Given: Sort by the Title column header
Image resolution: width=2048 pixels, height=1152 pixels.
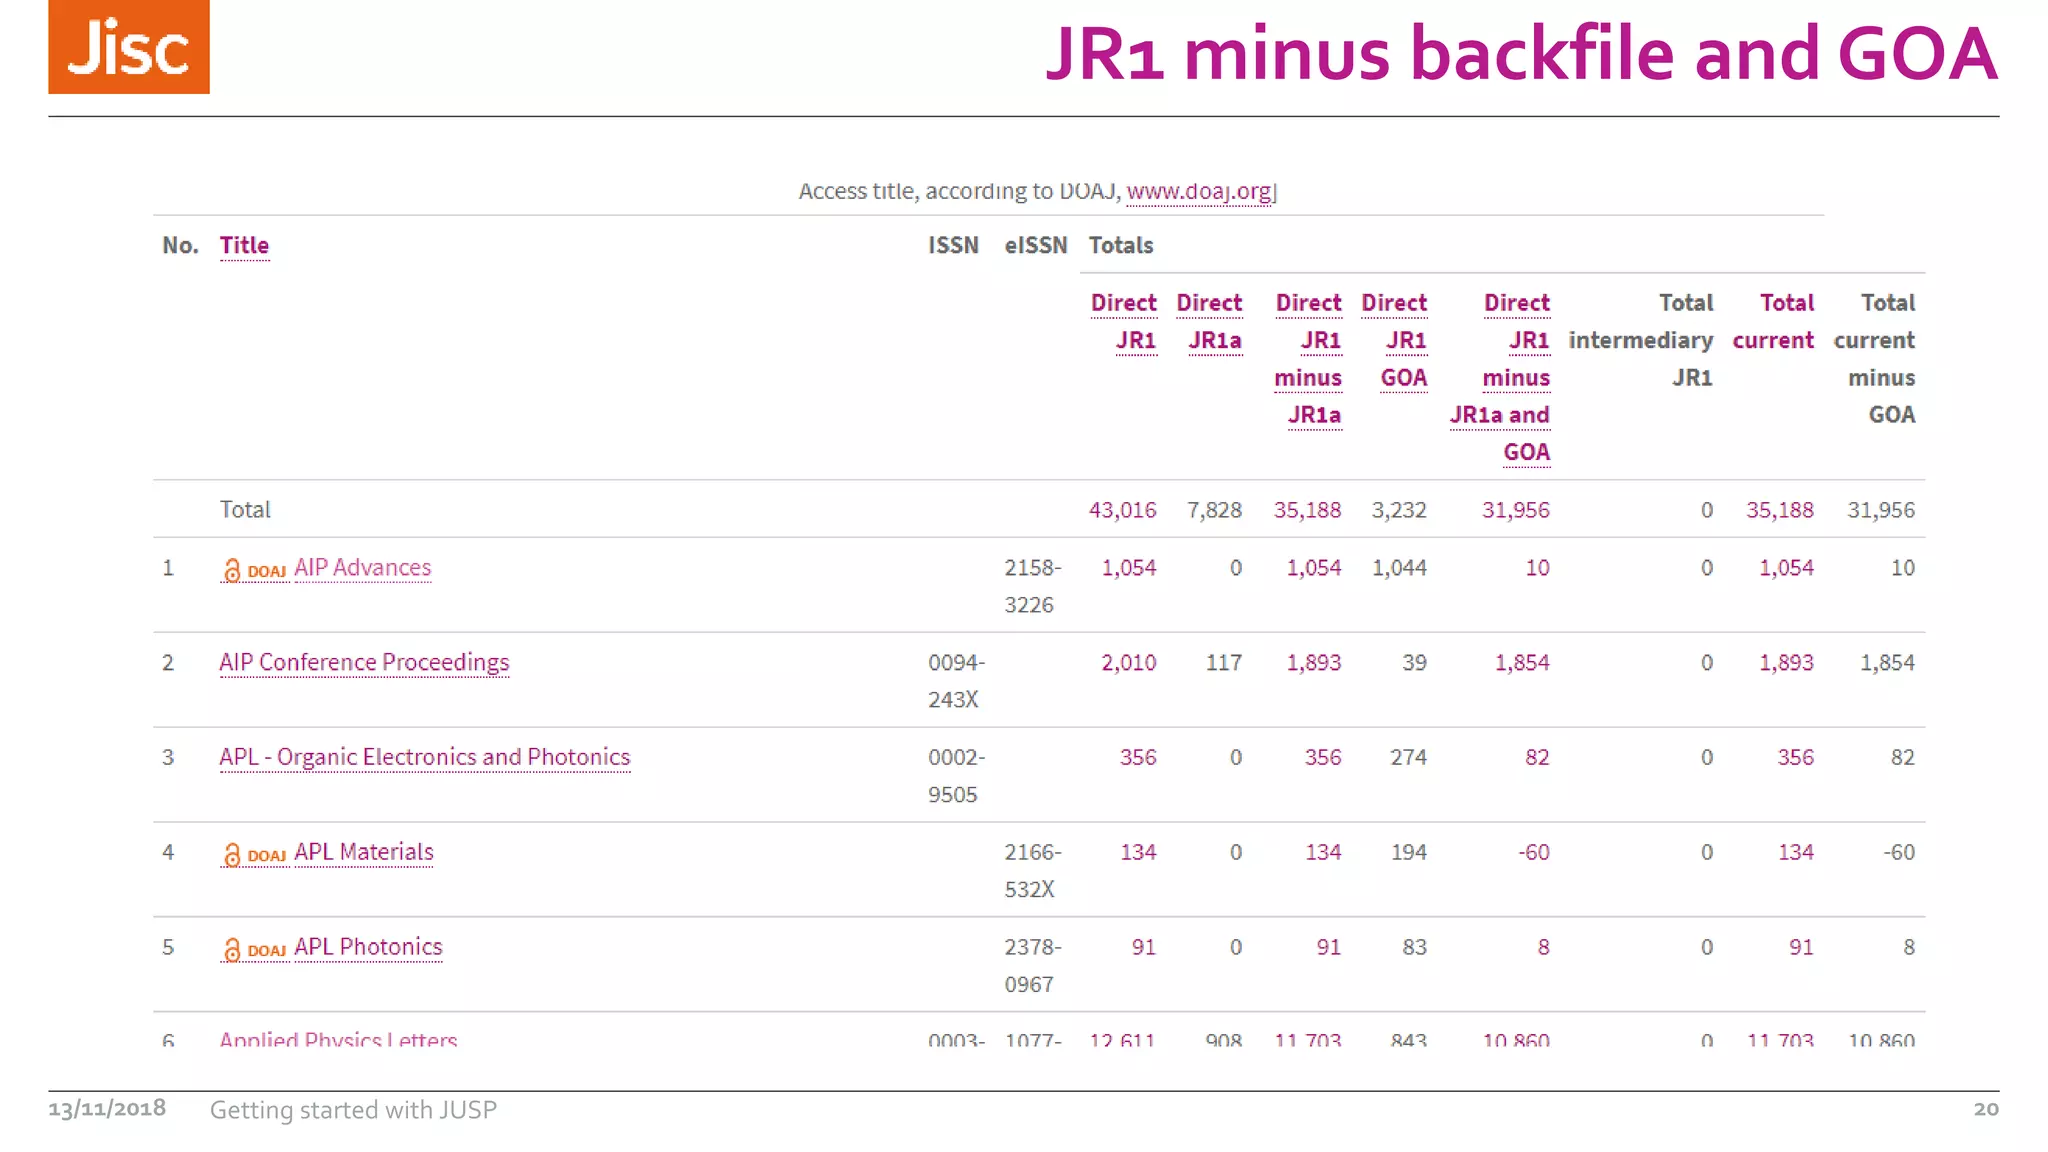Looking at the screenshot, I should coord(244,245).
